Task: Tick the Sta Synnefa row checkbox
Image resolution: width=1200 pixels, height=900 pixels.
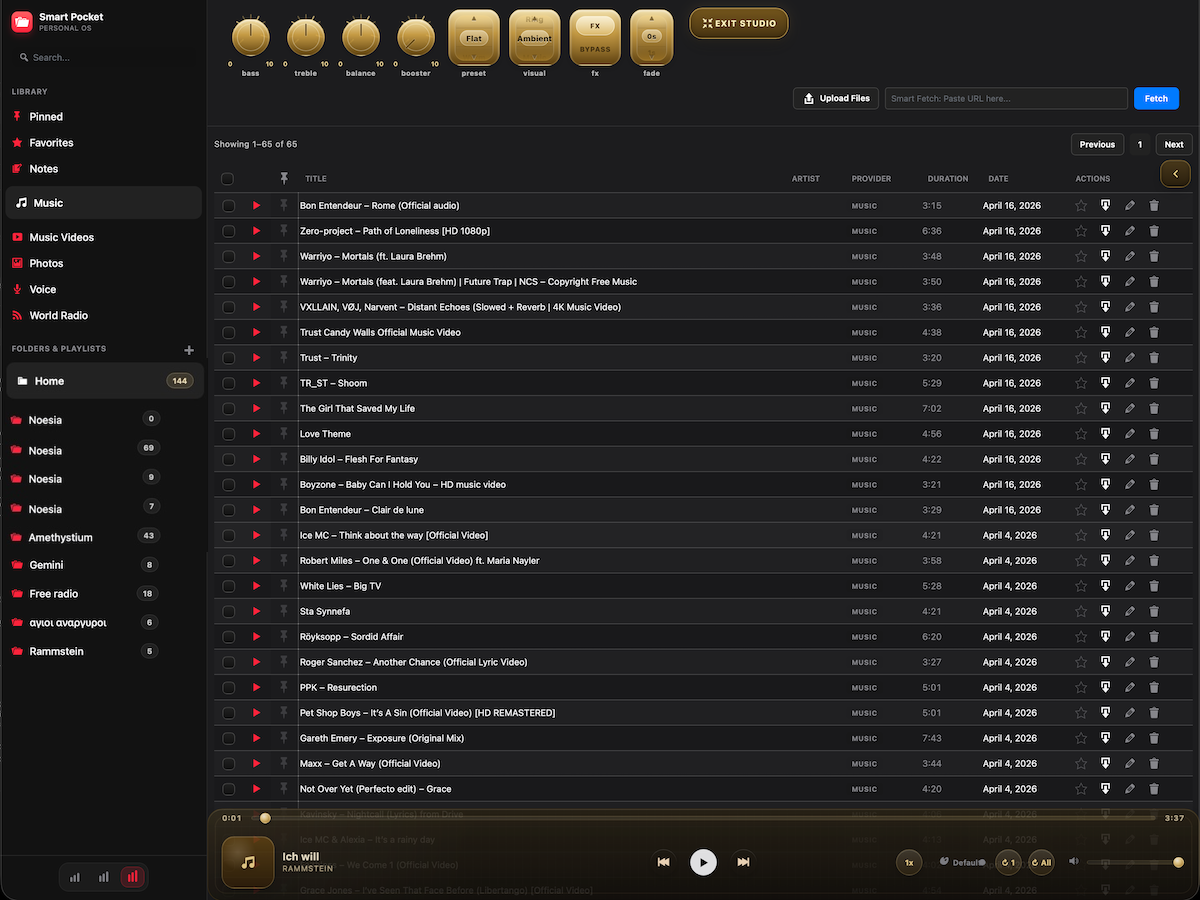Action: click(x=228, y=612)
